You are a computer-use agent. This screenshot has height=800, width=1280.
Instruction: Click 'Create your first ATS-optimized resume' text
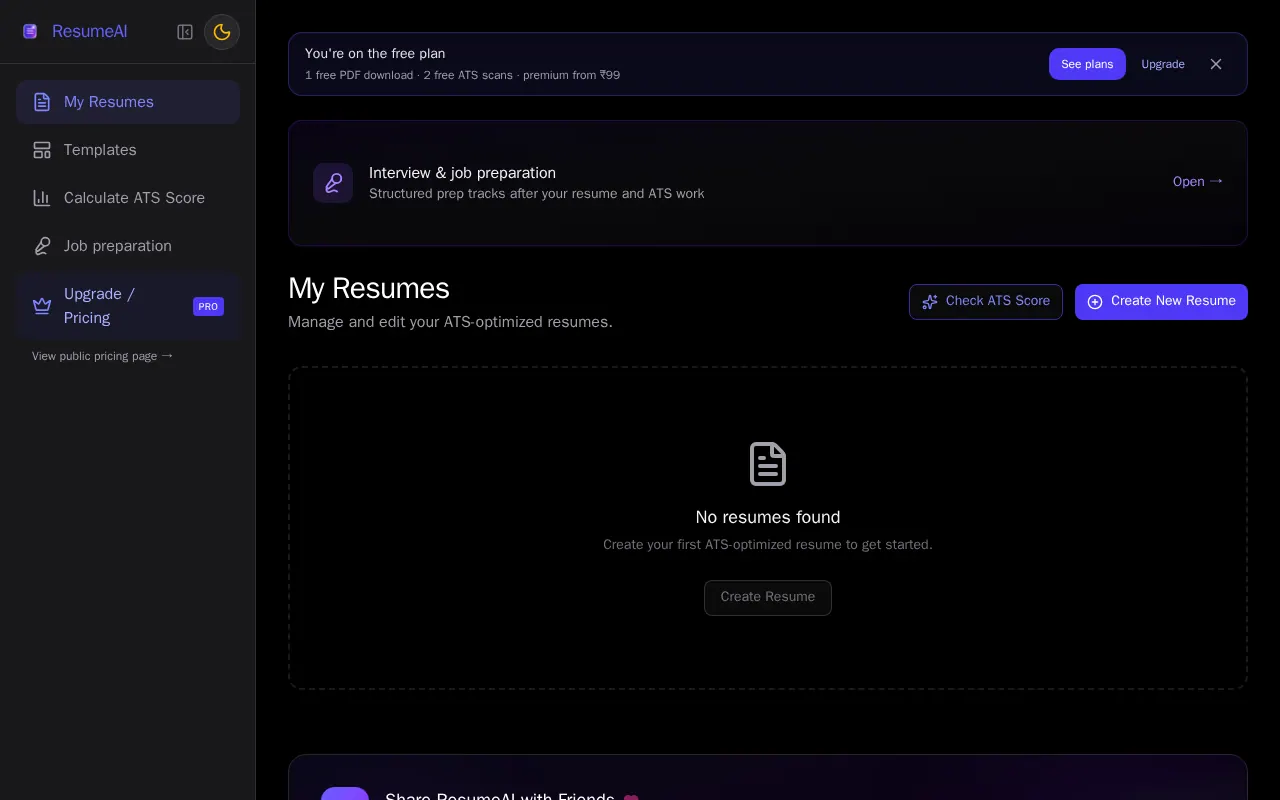(768, 545)
